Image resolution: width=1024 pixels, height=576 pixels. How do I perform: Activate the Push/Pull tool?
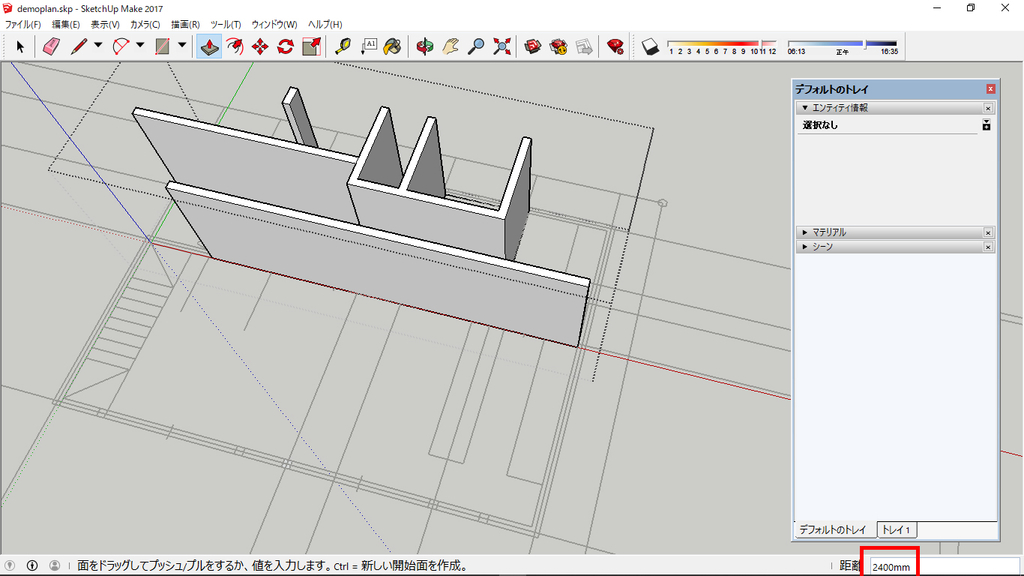[209, 46]
